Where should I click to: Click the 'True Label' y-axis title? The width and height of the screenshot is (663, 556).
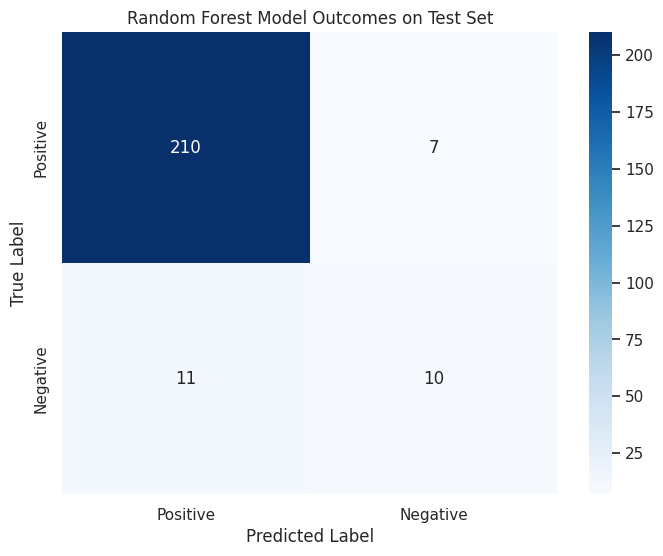tap(18, 263)
